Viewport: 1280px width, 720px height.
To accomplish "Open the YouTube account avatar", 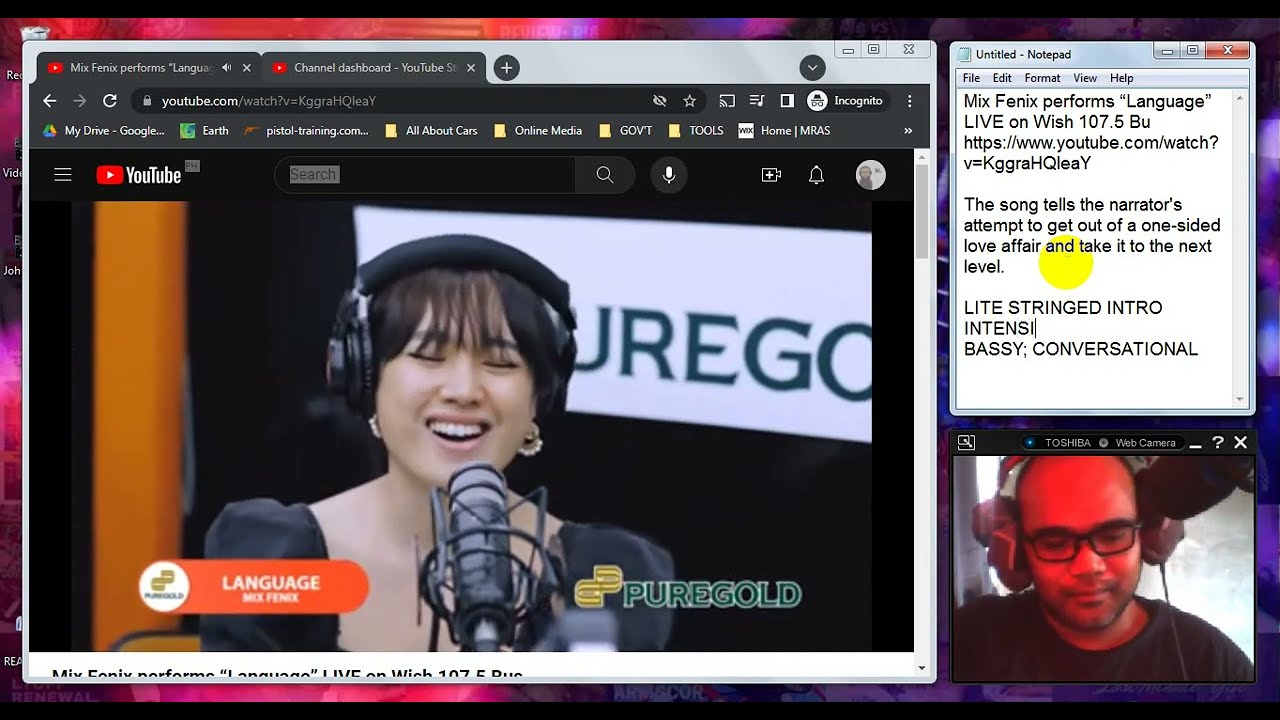I will (870, 175).
